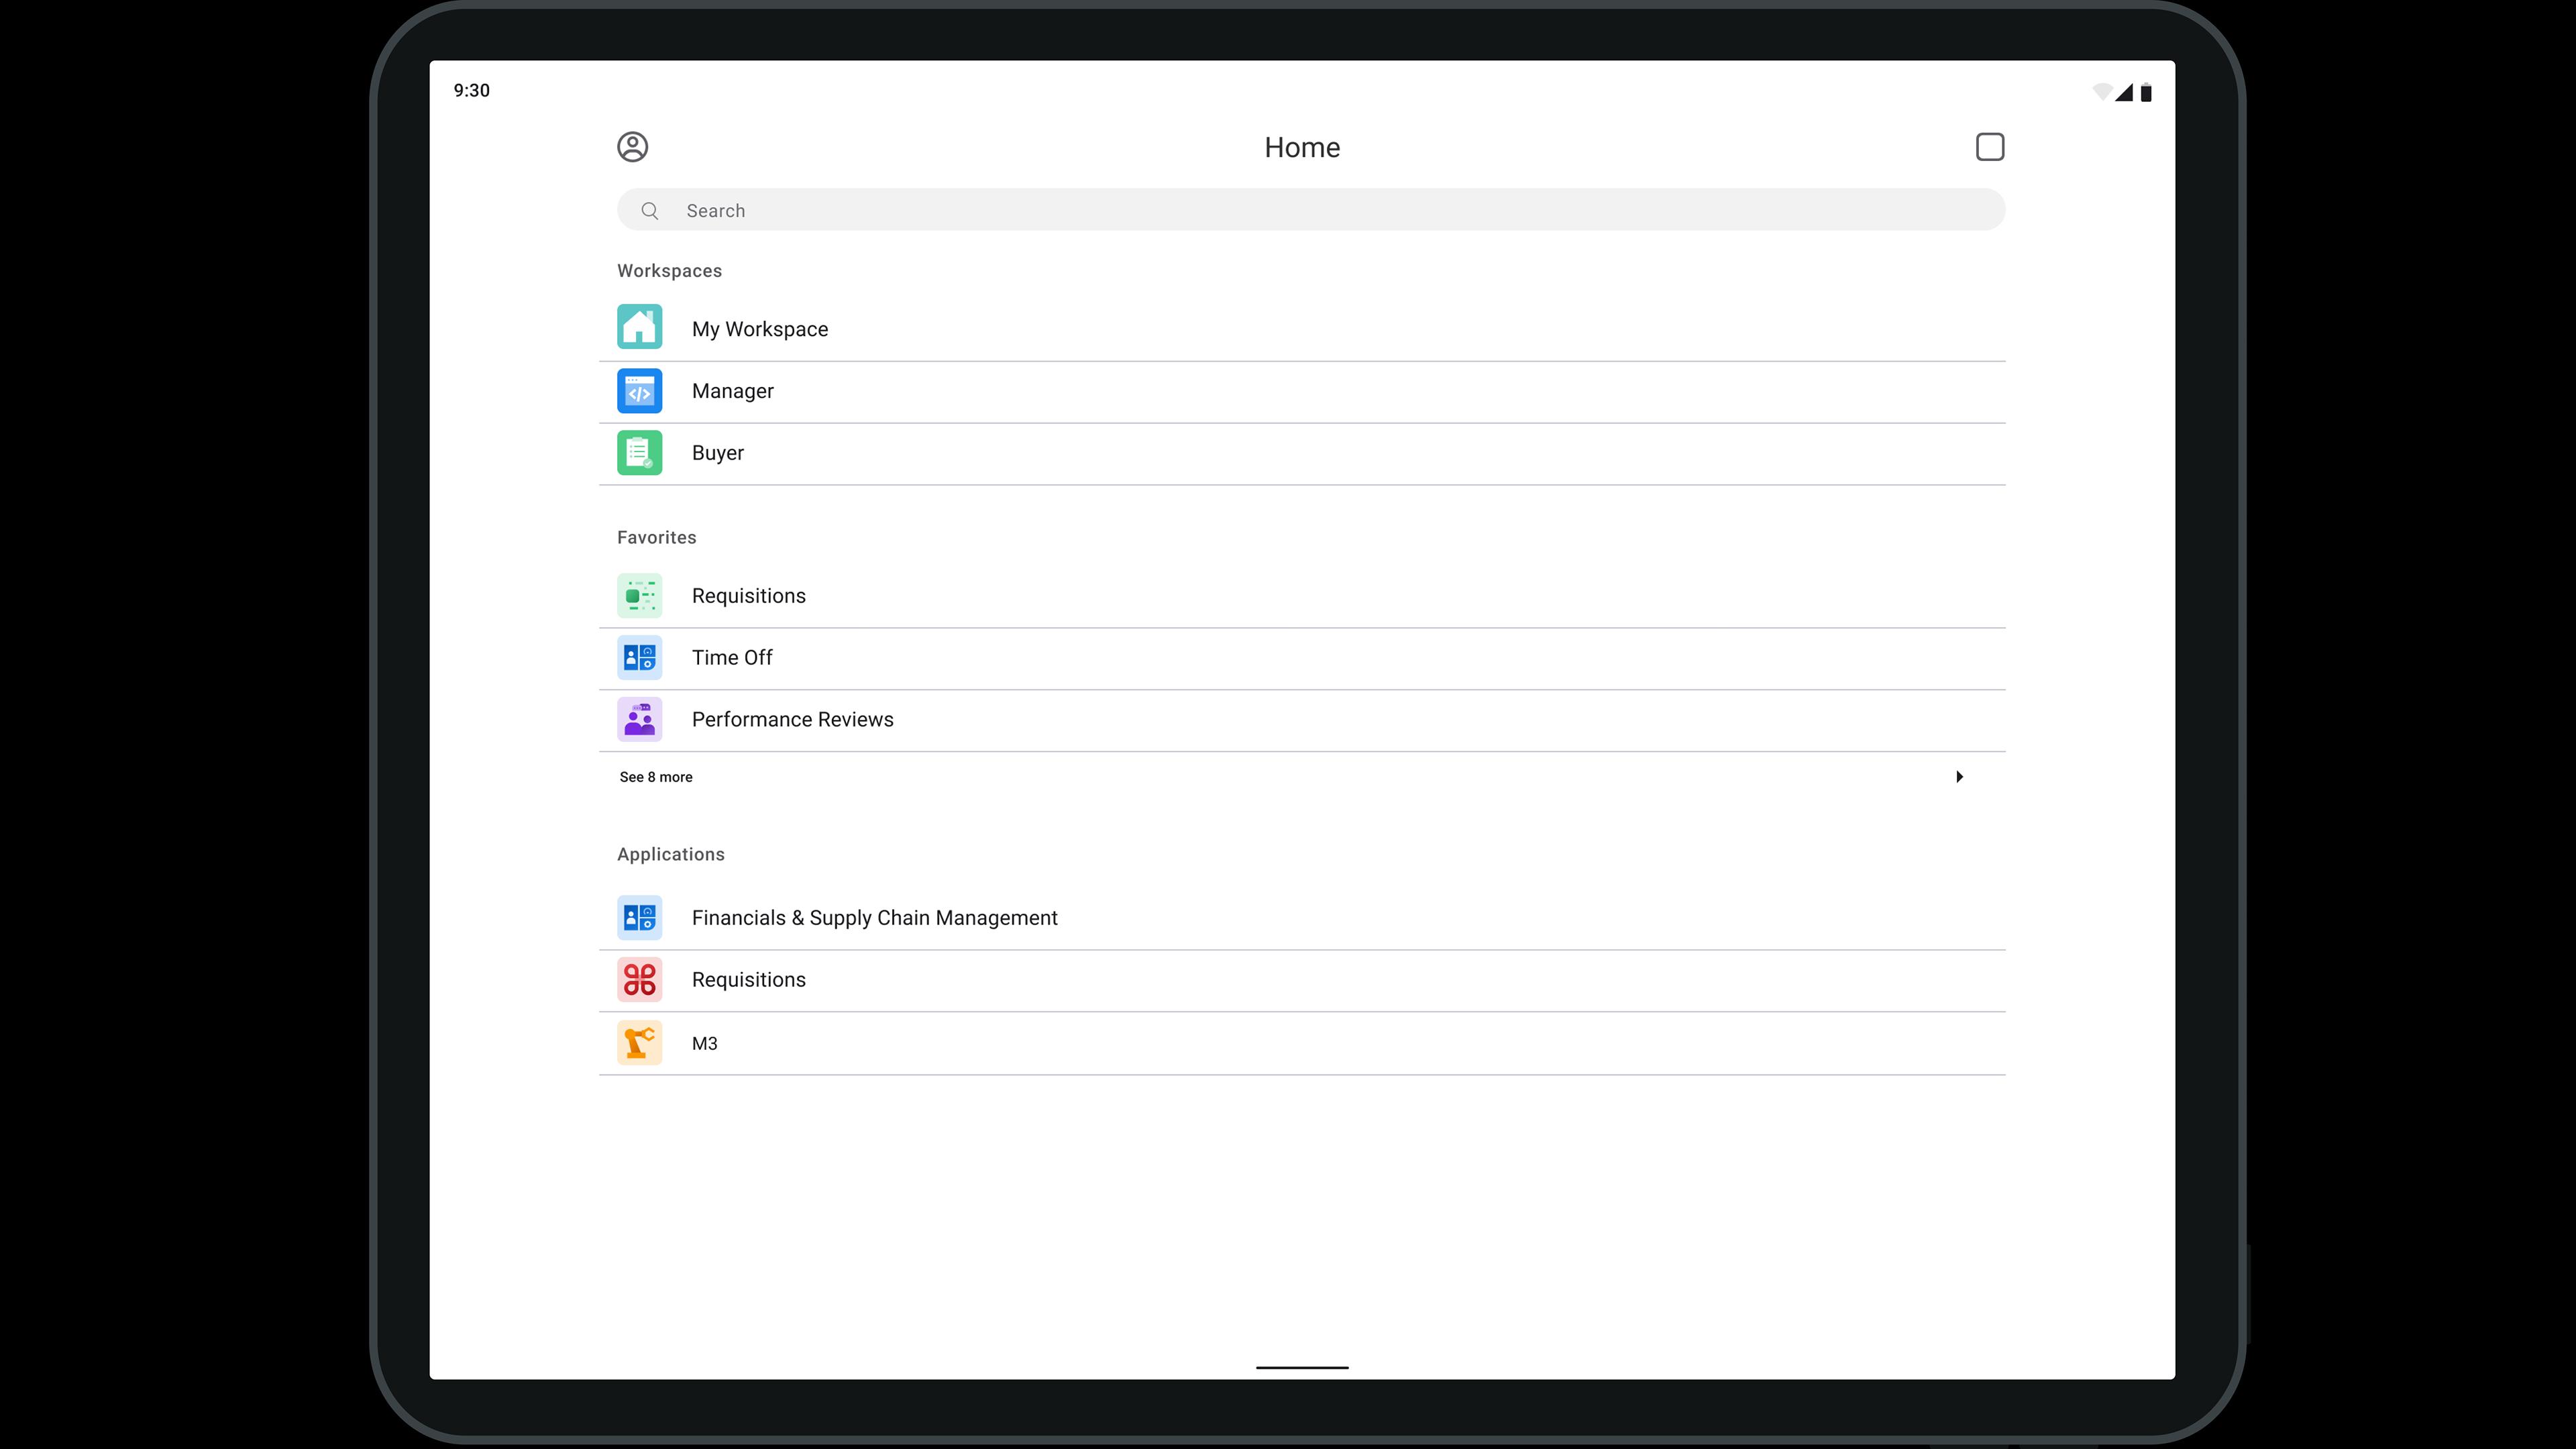The image size is (2576, 1449).
Task: Click the orange M3 robot arm icon
Action: click(639, 1043)
